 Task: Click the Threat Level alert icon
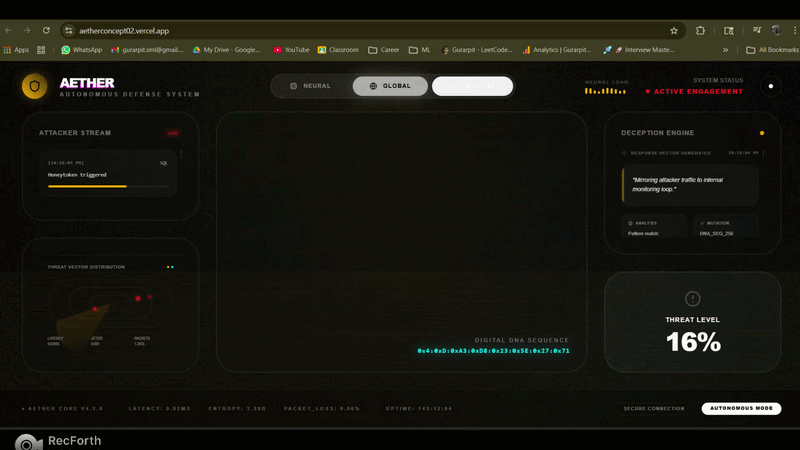692,299
